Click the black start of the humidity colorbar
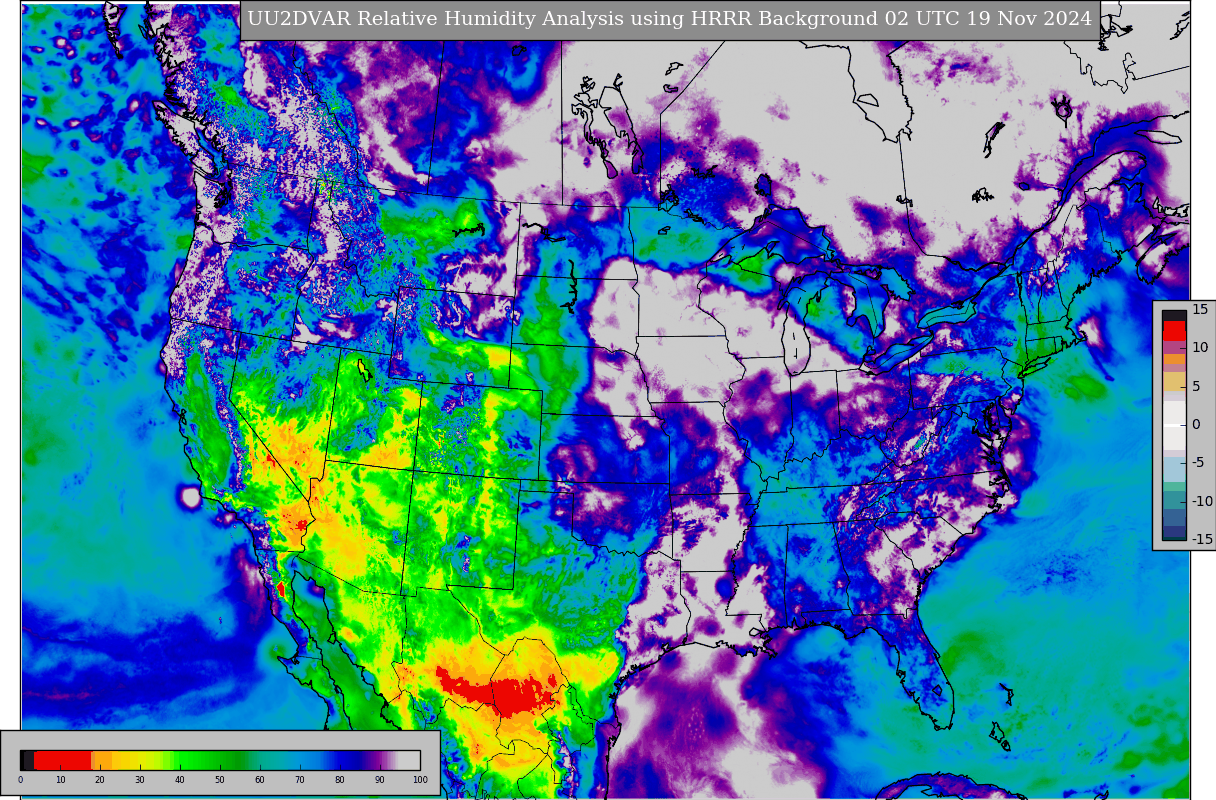This screenshot has height=800, width=1216. click(27, 760)
